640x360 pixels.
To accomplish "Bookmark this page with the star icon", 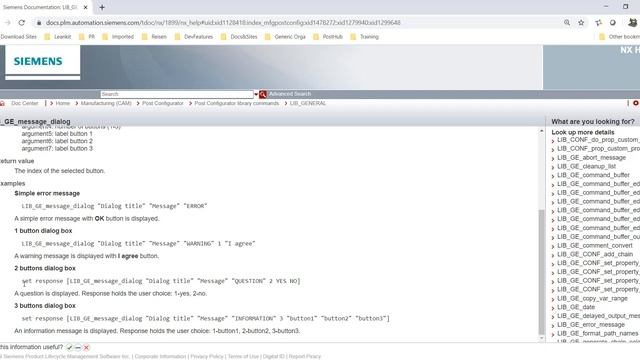I will 581,22.
